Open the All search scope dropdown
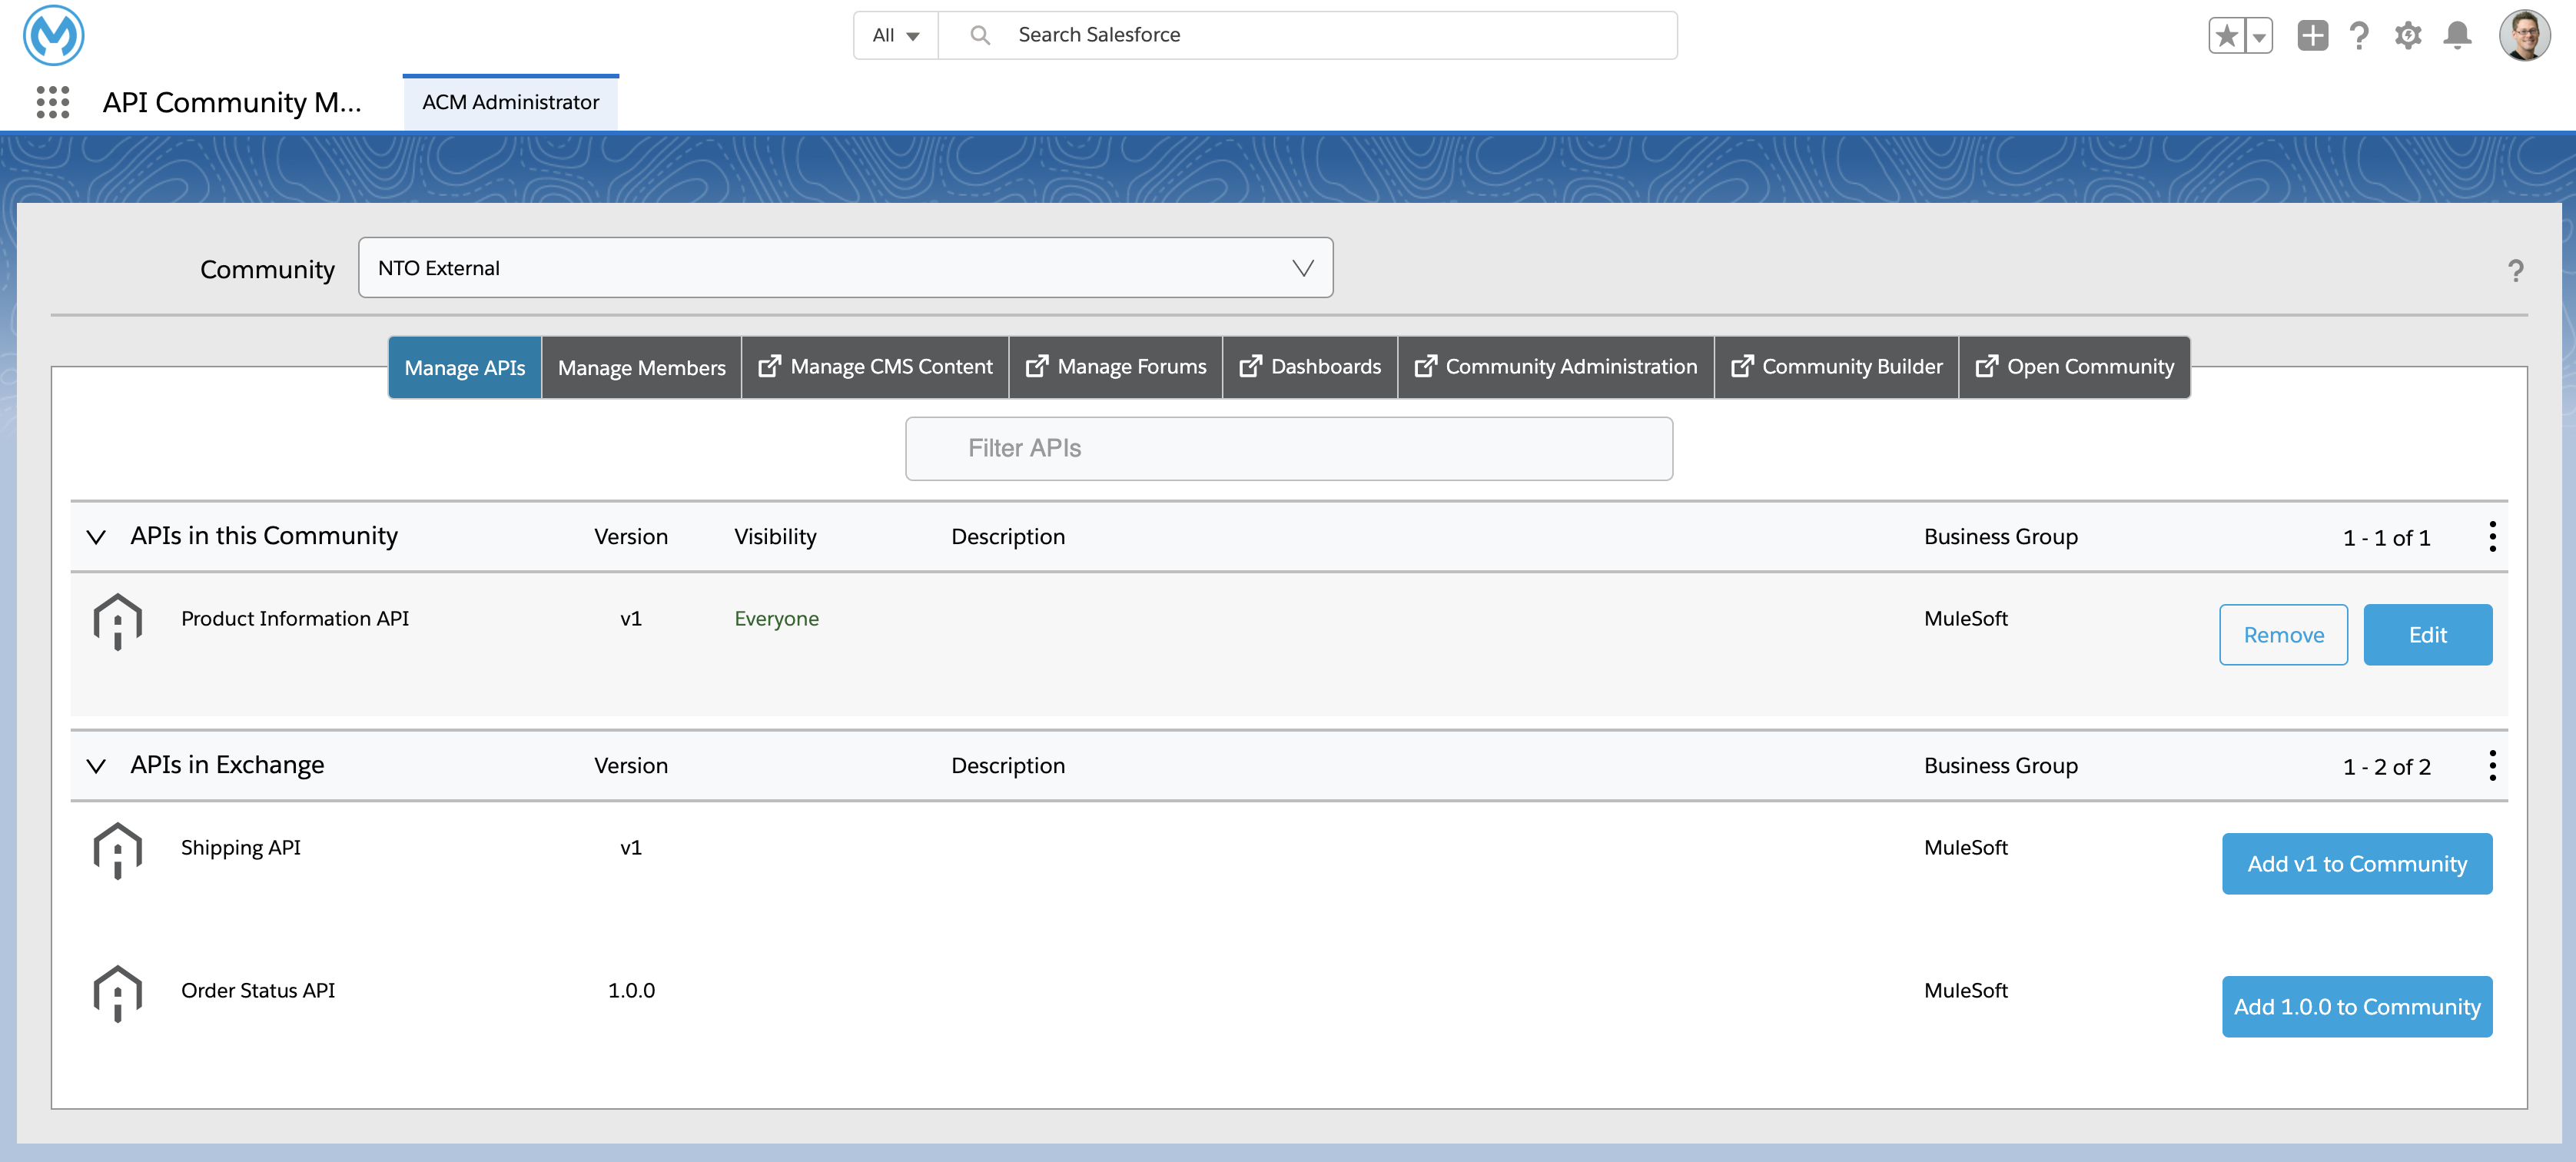Viewport: 2576px width, 1162px height. pos(895,34)
